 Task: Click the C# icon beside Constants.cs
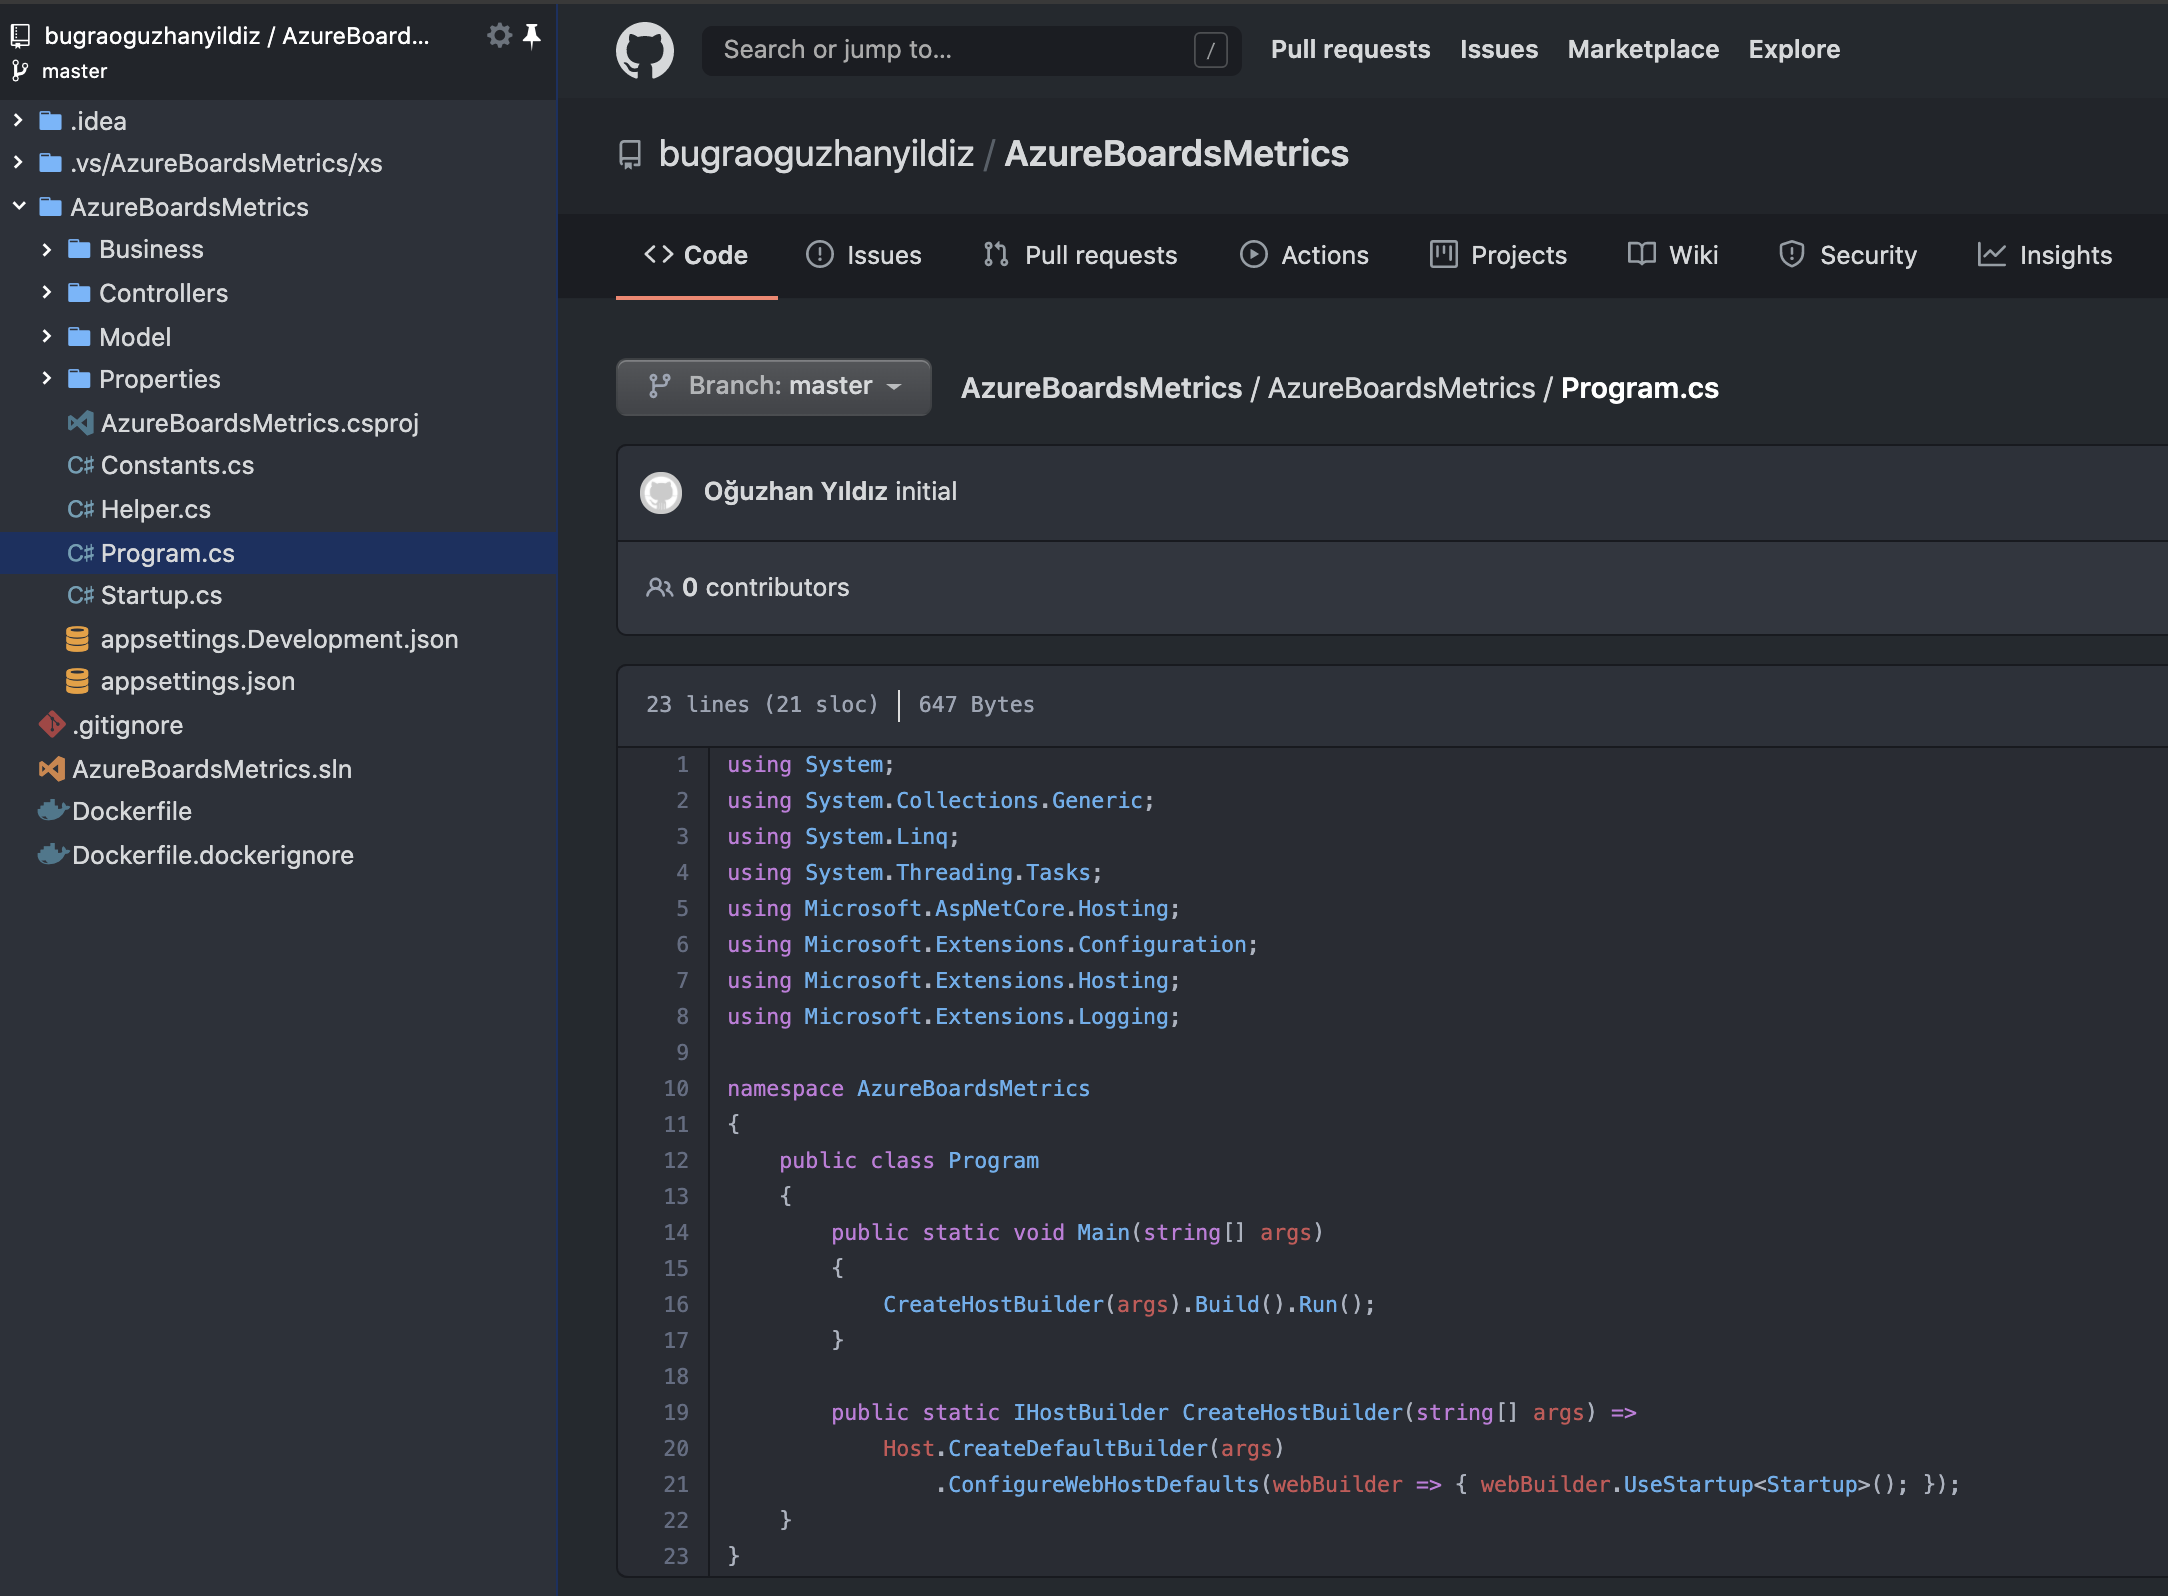coord(80,465)
